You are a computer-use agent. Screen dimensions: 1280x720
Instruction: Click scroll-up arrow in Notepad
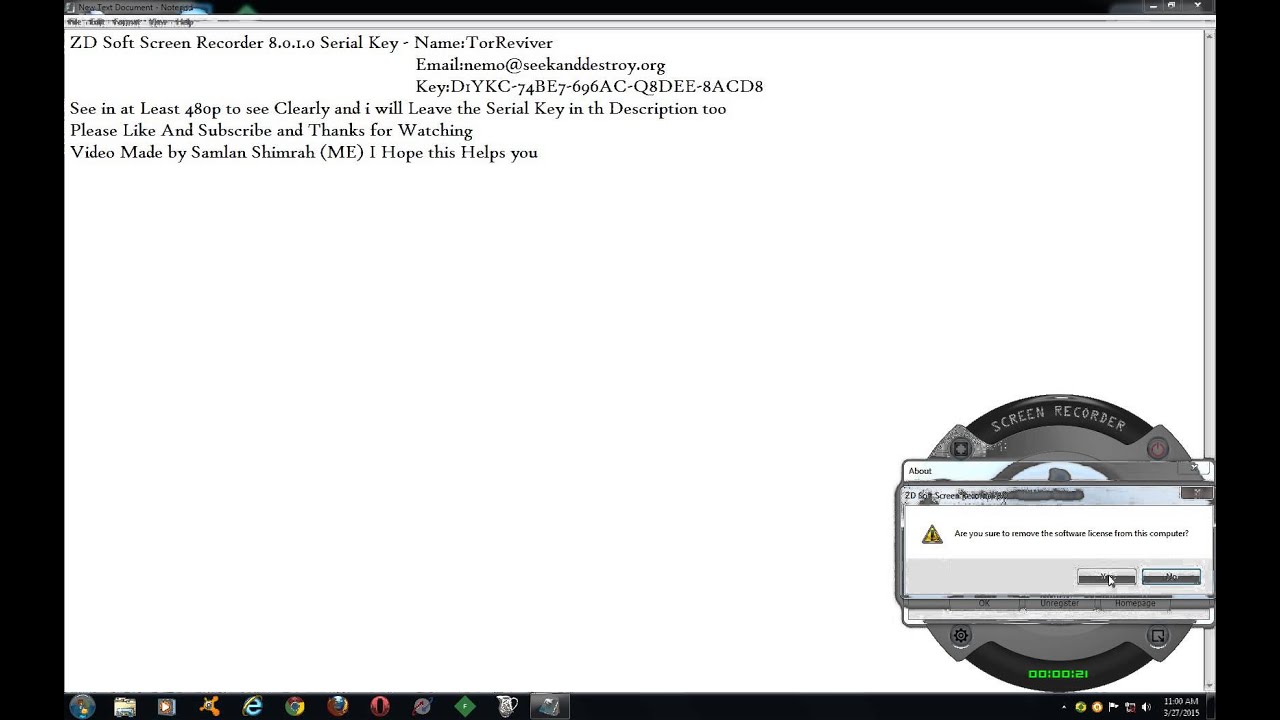pos(1209,36)
